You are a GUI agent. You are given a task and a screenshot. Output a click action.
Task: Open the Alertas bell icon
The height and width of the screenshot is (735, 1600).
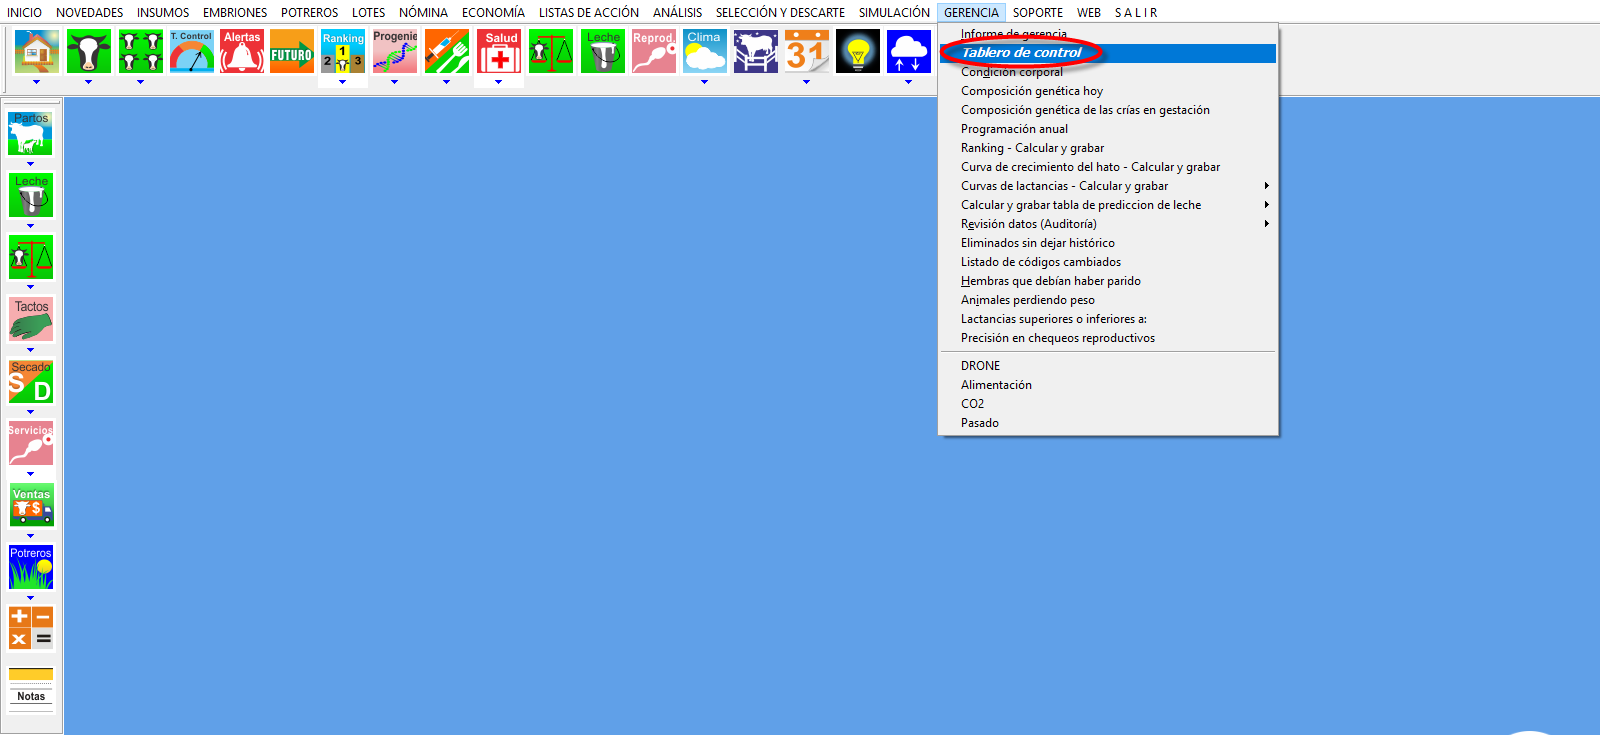pyautogui.click(x=242, y=51)
